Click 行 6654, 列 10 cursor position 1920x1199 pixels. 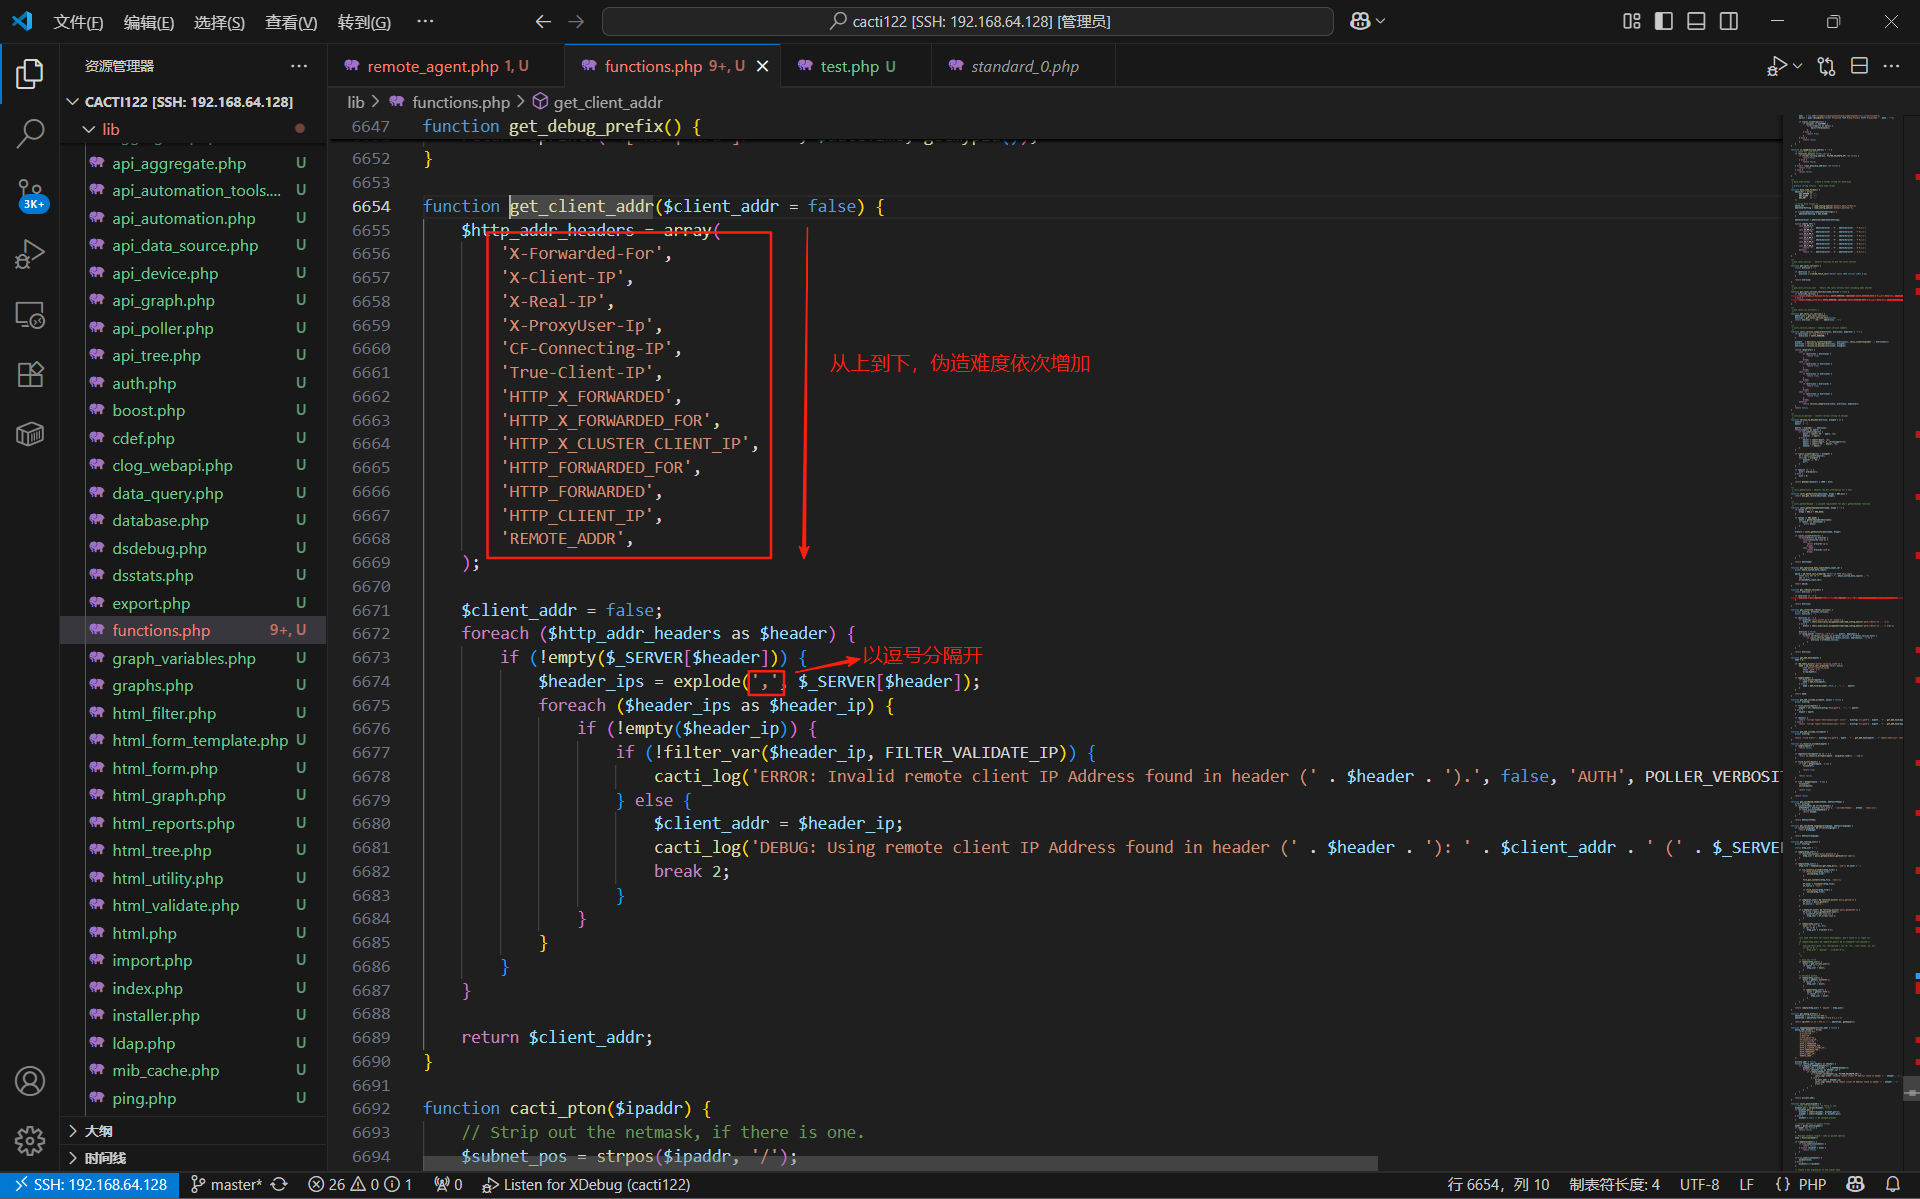click(1498, 1185)
